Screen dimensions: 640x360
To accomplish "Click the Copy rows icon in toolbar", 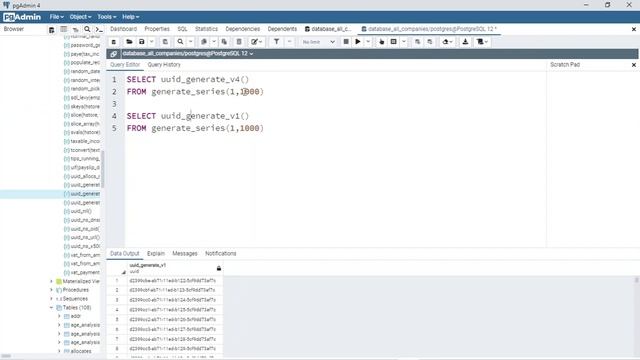I will [204, 42].
